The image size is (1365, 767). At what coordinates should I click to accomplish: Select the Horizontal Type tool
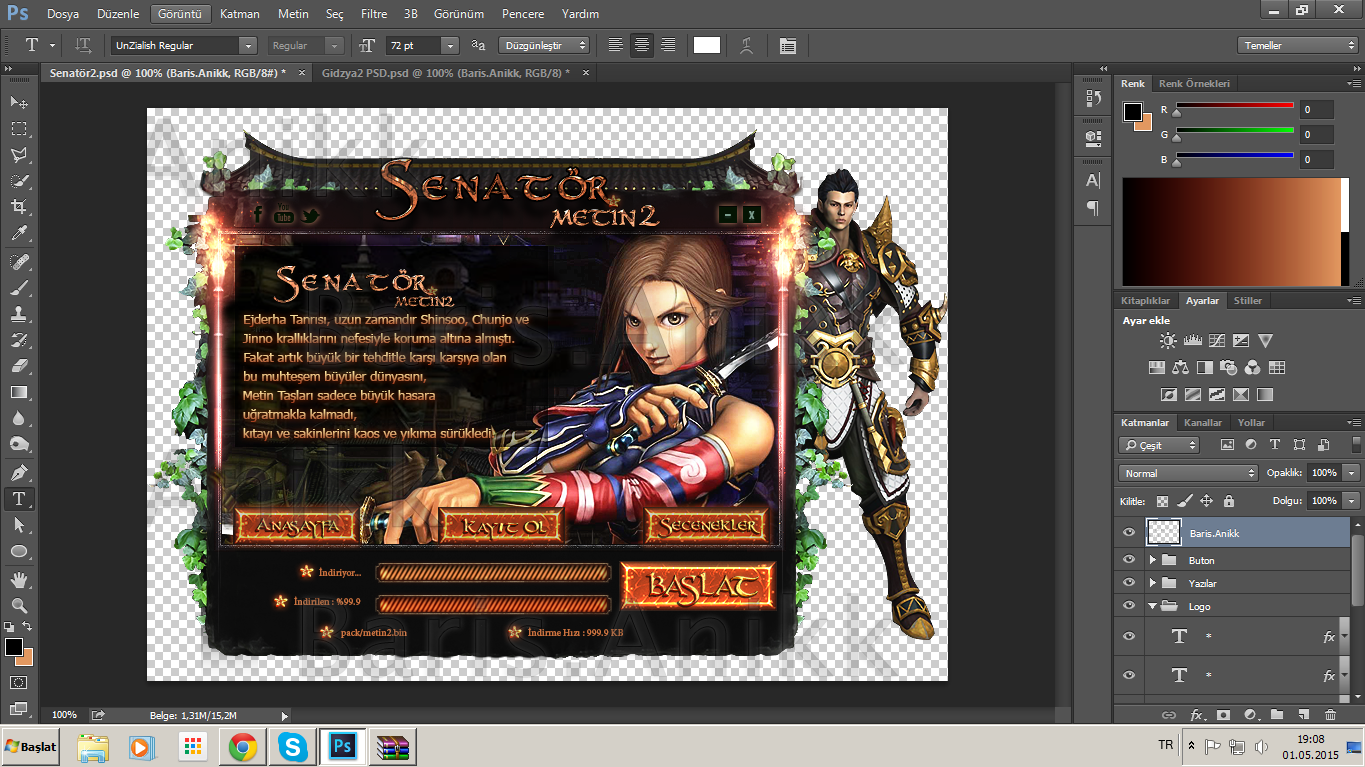click(x=19, y=498)
